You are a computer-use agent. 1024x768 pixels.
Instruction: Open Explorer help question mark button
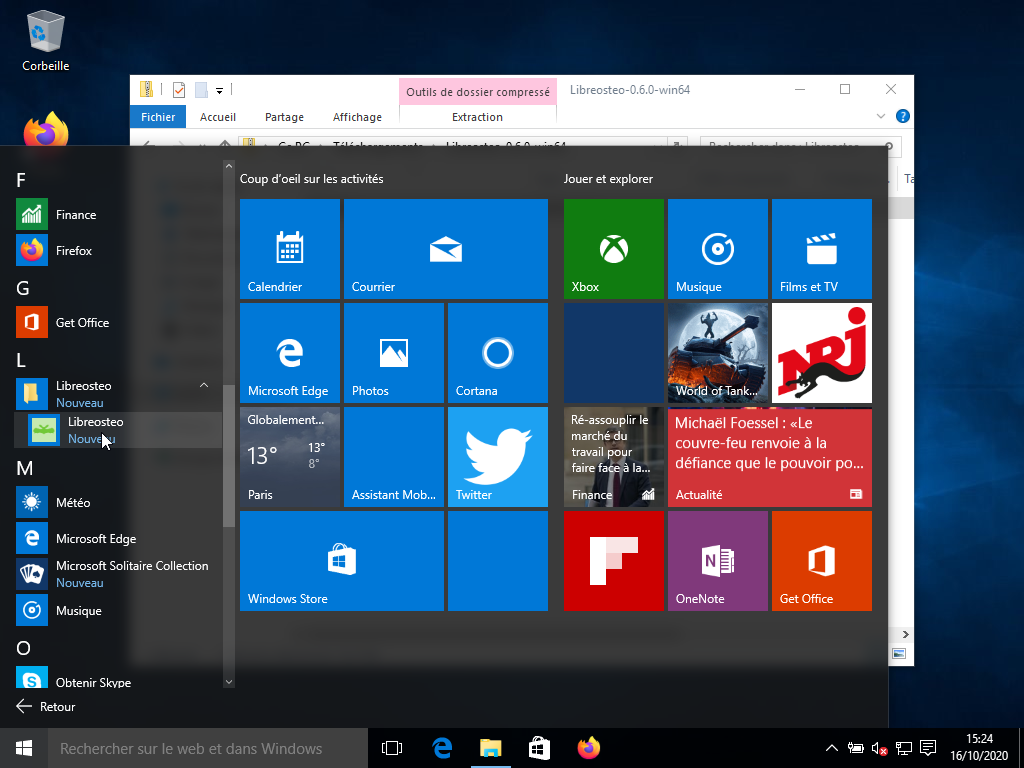pyautogui.click(x=903, y=116)
